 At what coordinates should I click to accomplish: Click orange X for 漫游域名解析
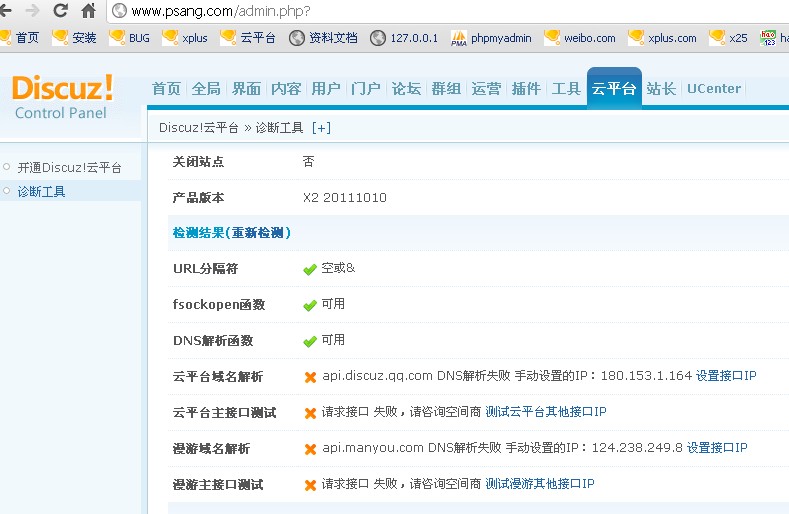click(310, 449)
